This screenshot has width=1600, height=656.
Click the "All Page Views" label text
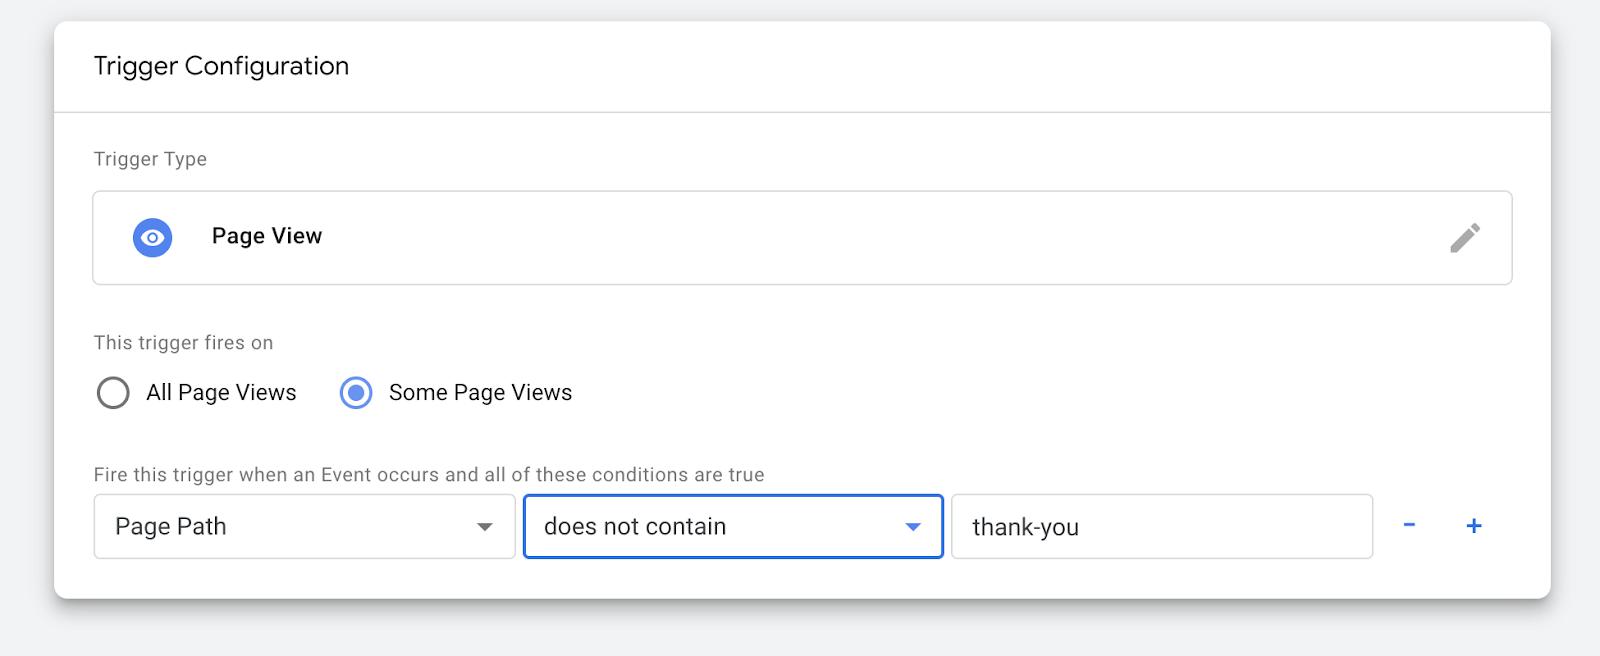pos(221,393)
